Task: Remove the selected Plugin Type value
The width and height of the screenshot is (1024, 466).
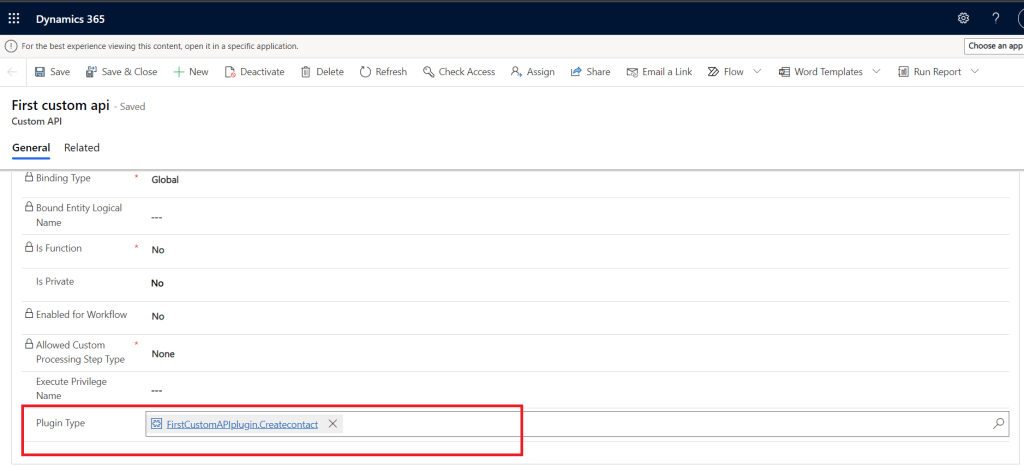Action: 333,424
